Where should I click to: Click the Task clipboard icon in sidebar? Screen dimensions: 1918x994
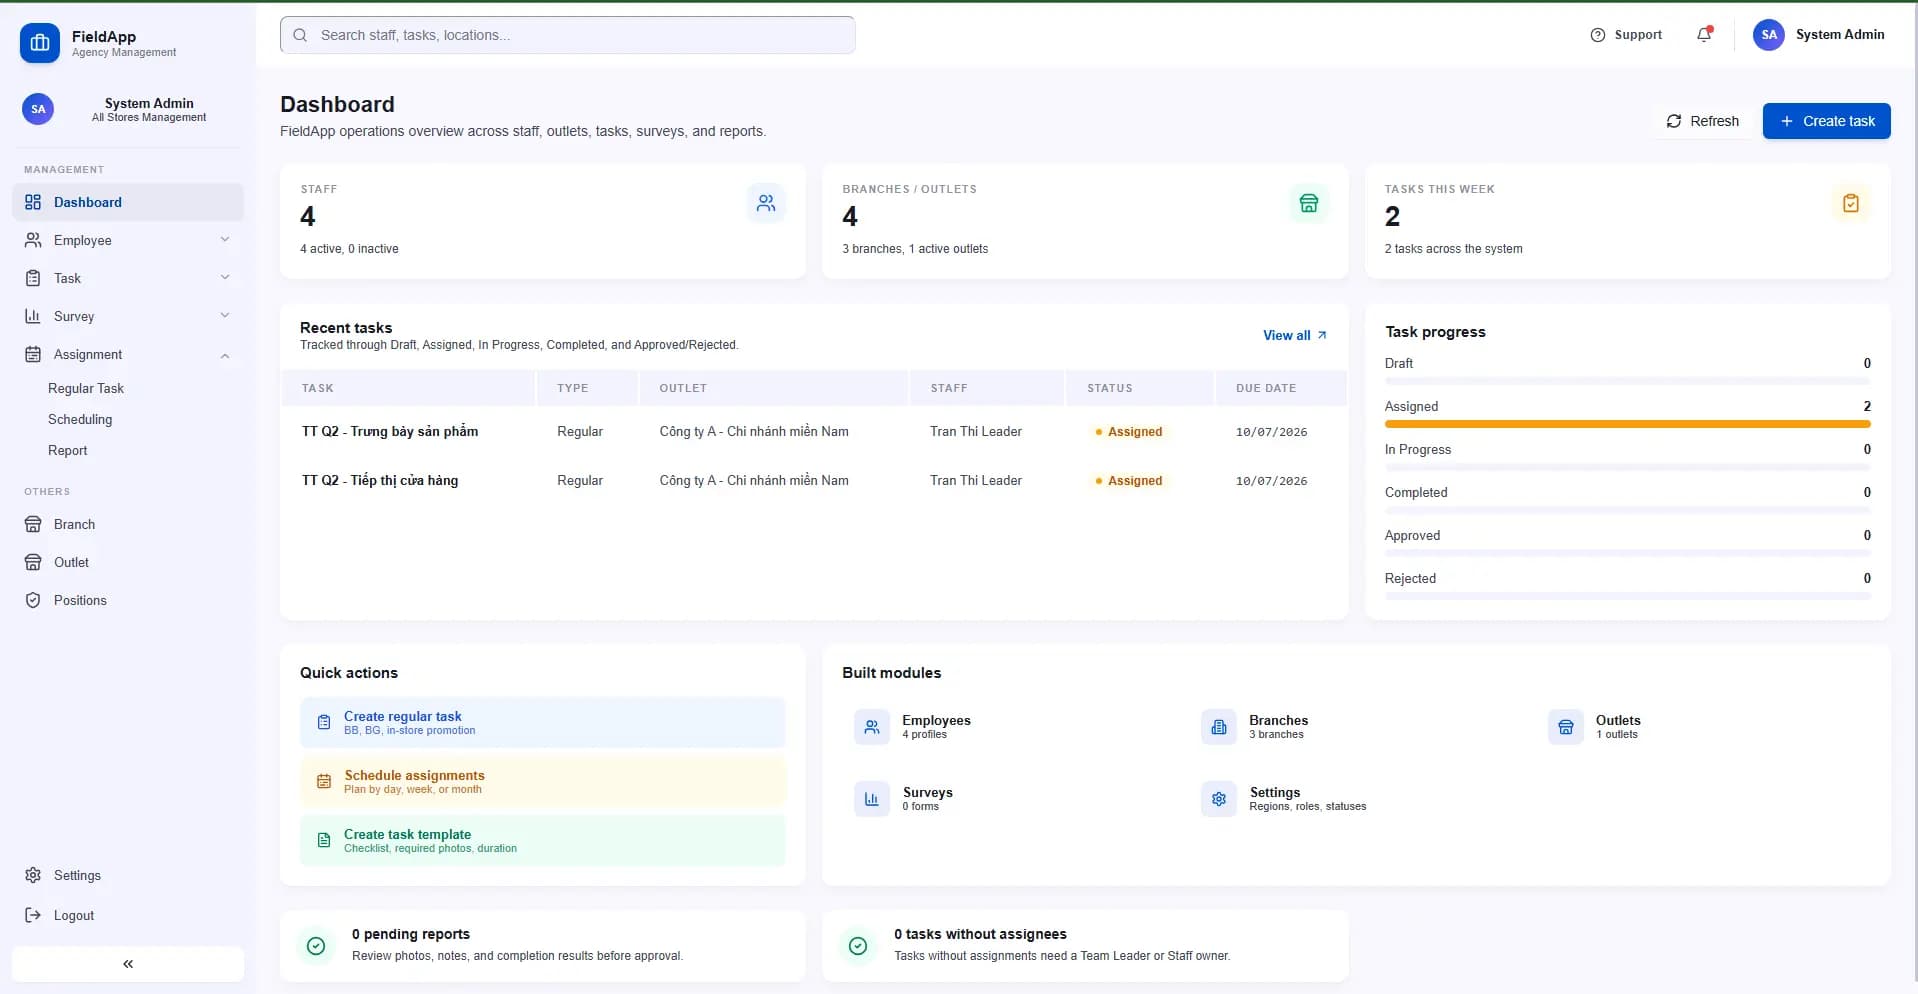(33, 278)
